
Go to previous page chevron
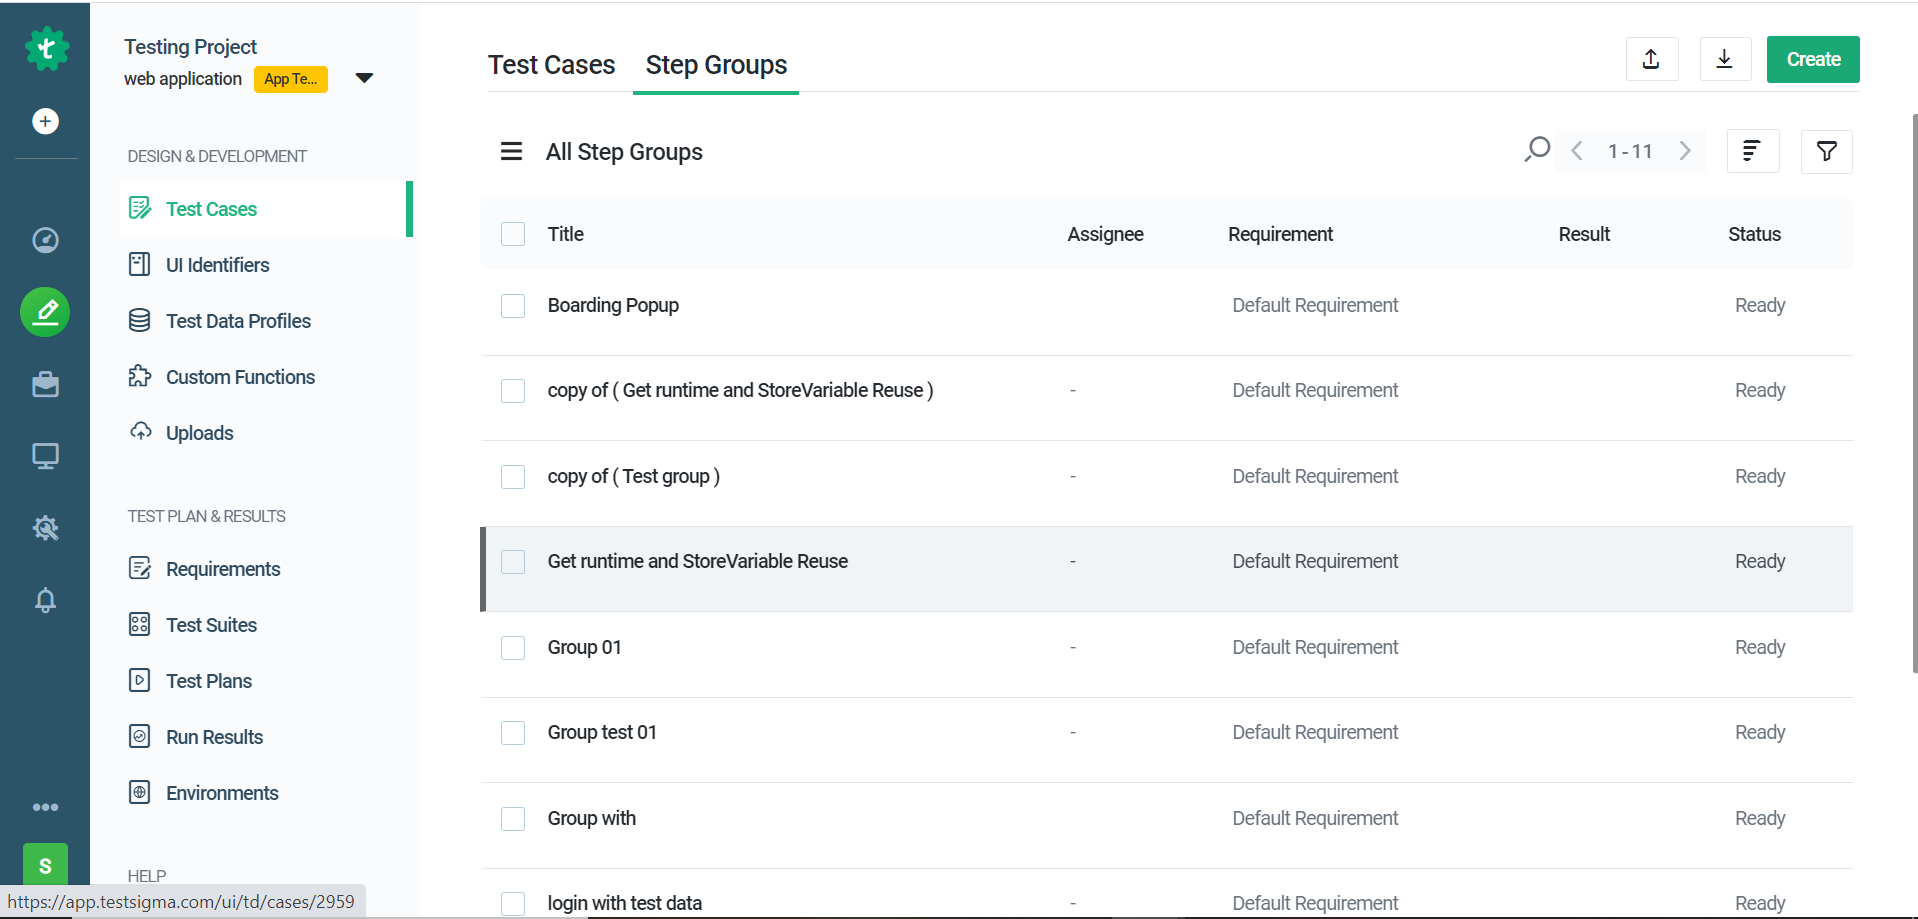(x=1577, y=151)
